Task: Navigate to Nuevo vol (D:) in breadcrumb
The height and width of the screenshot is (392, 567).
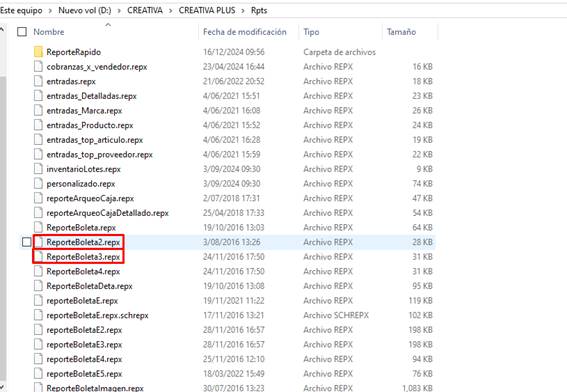Action: coord(85,10)
